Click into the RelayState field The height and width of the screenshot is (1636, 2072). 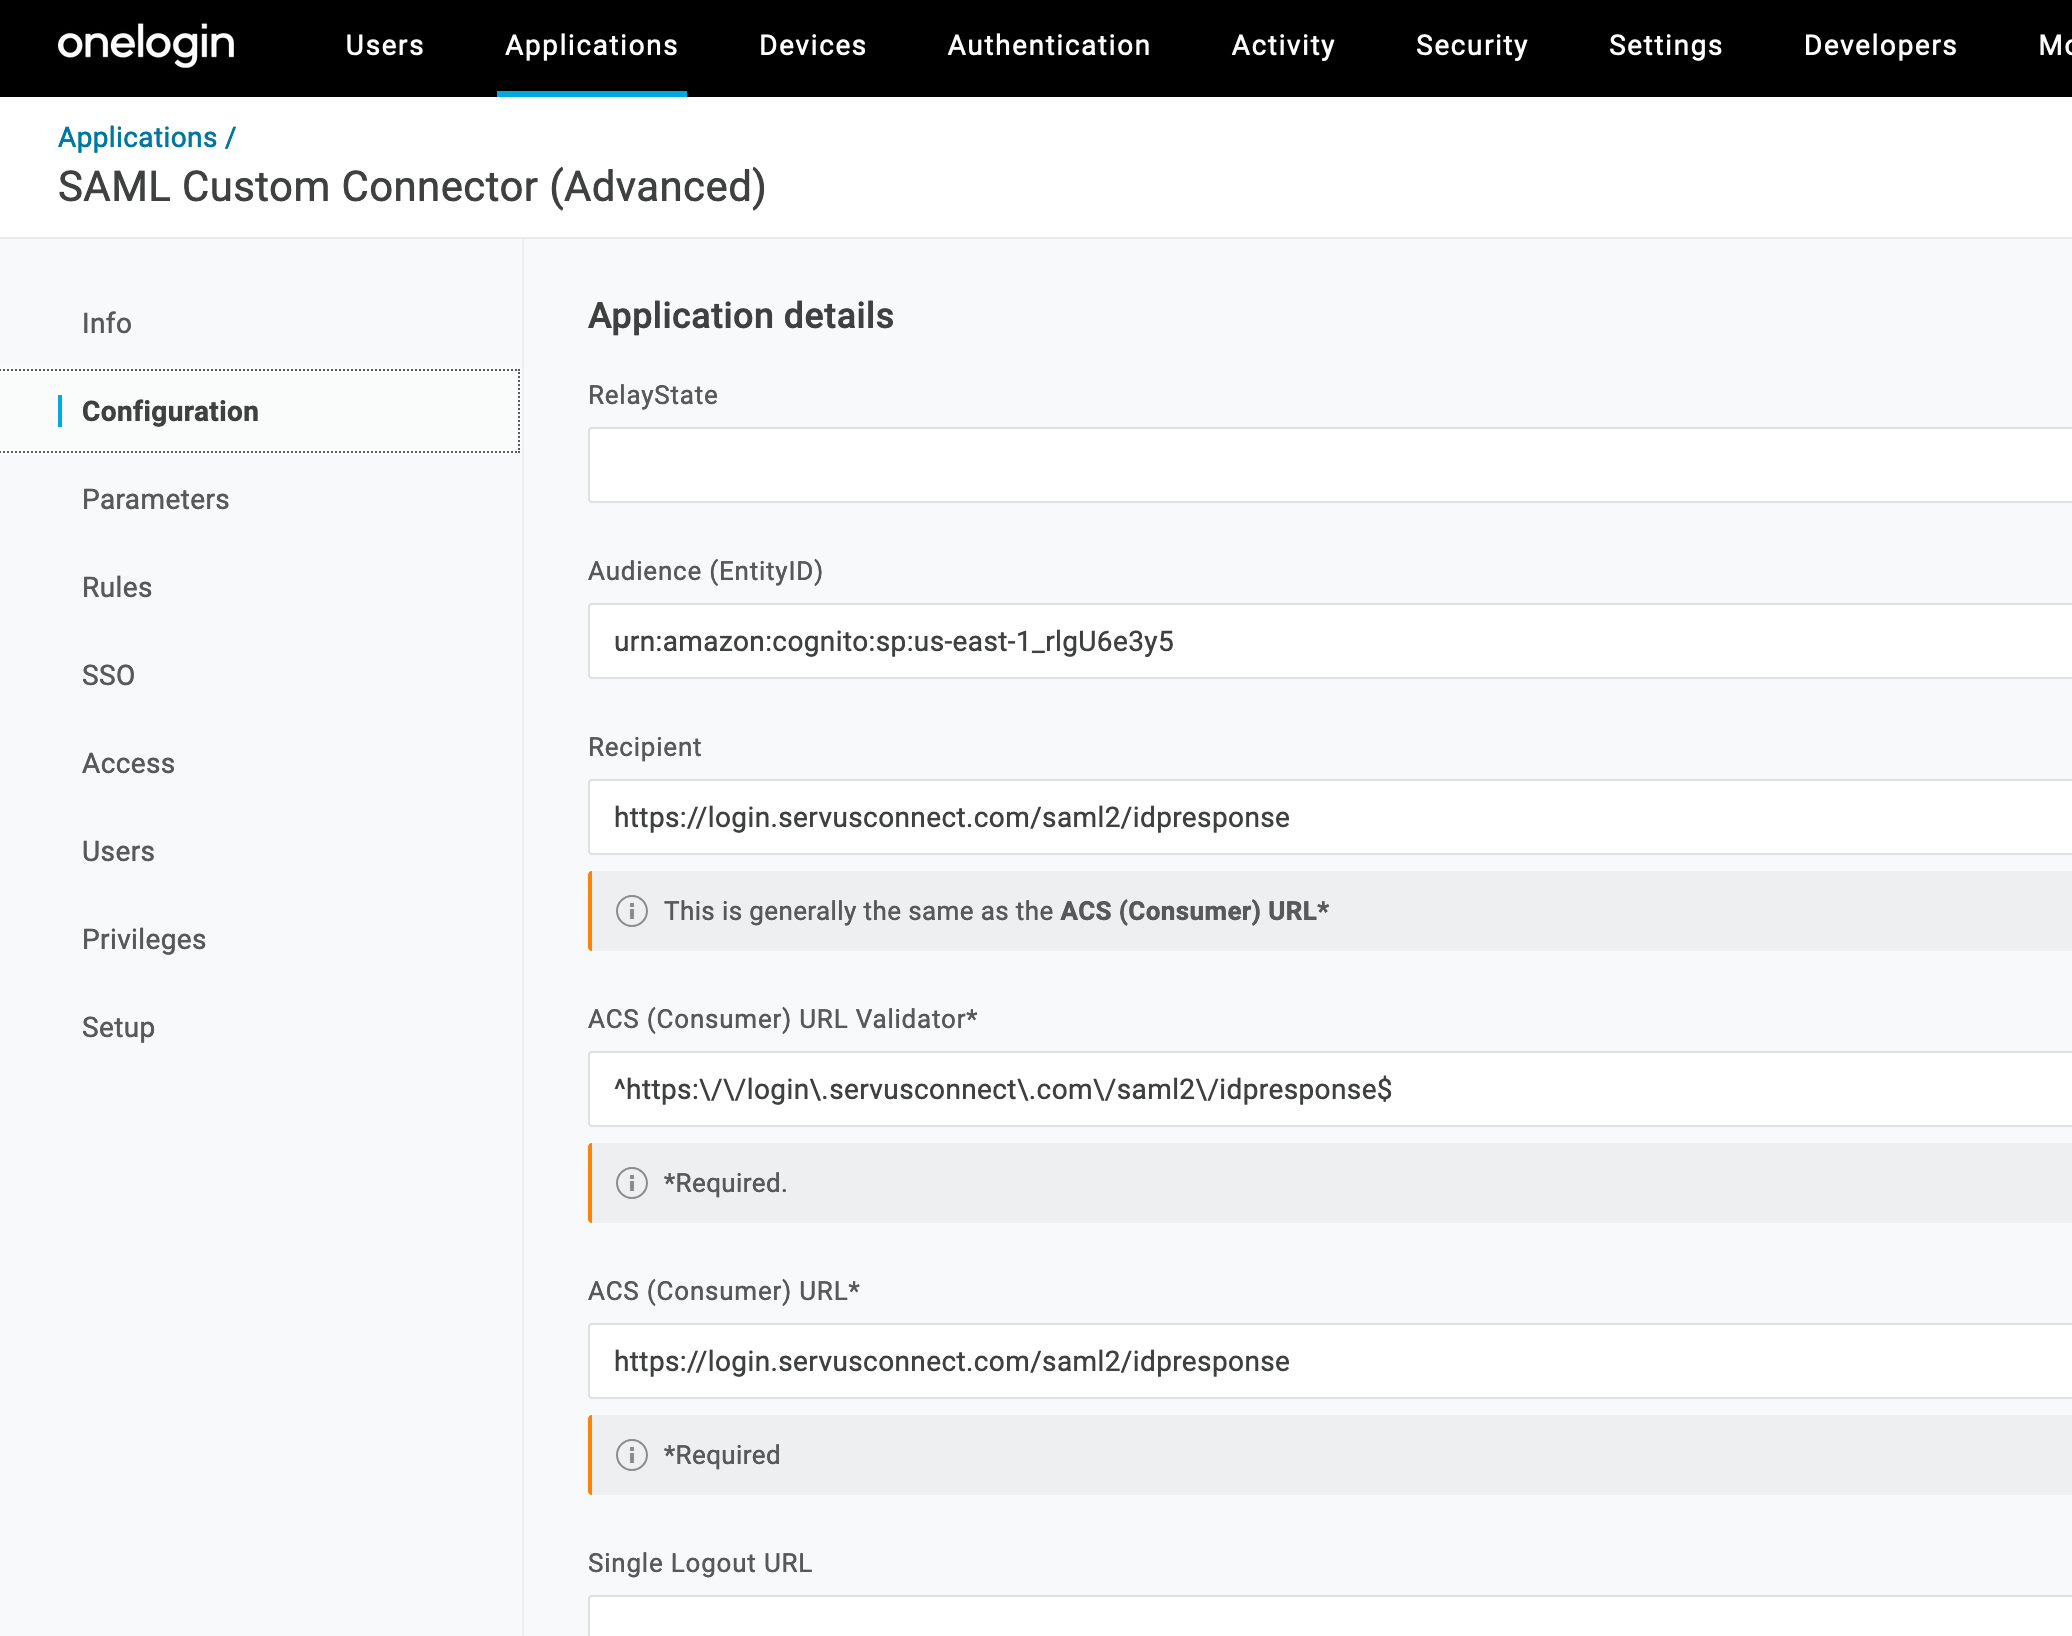(1328, 465)
